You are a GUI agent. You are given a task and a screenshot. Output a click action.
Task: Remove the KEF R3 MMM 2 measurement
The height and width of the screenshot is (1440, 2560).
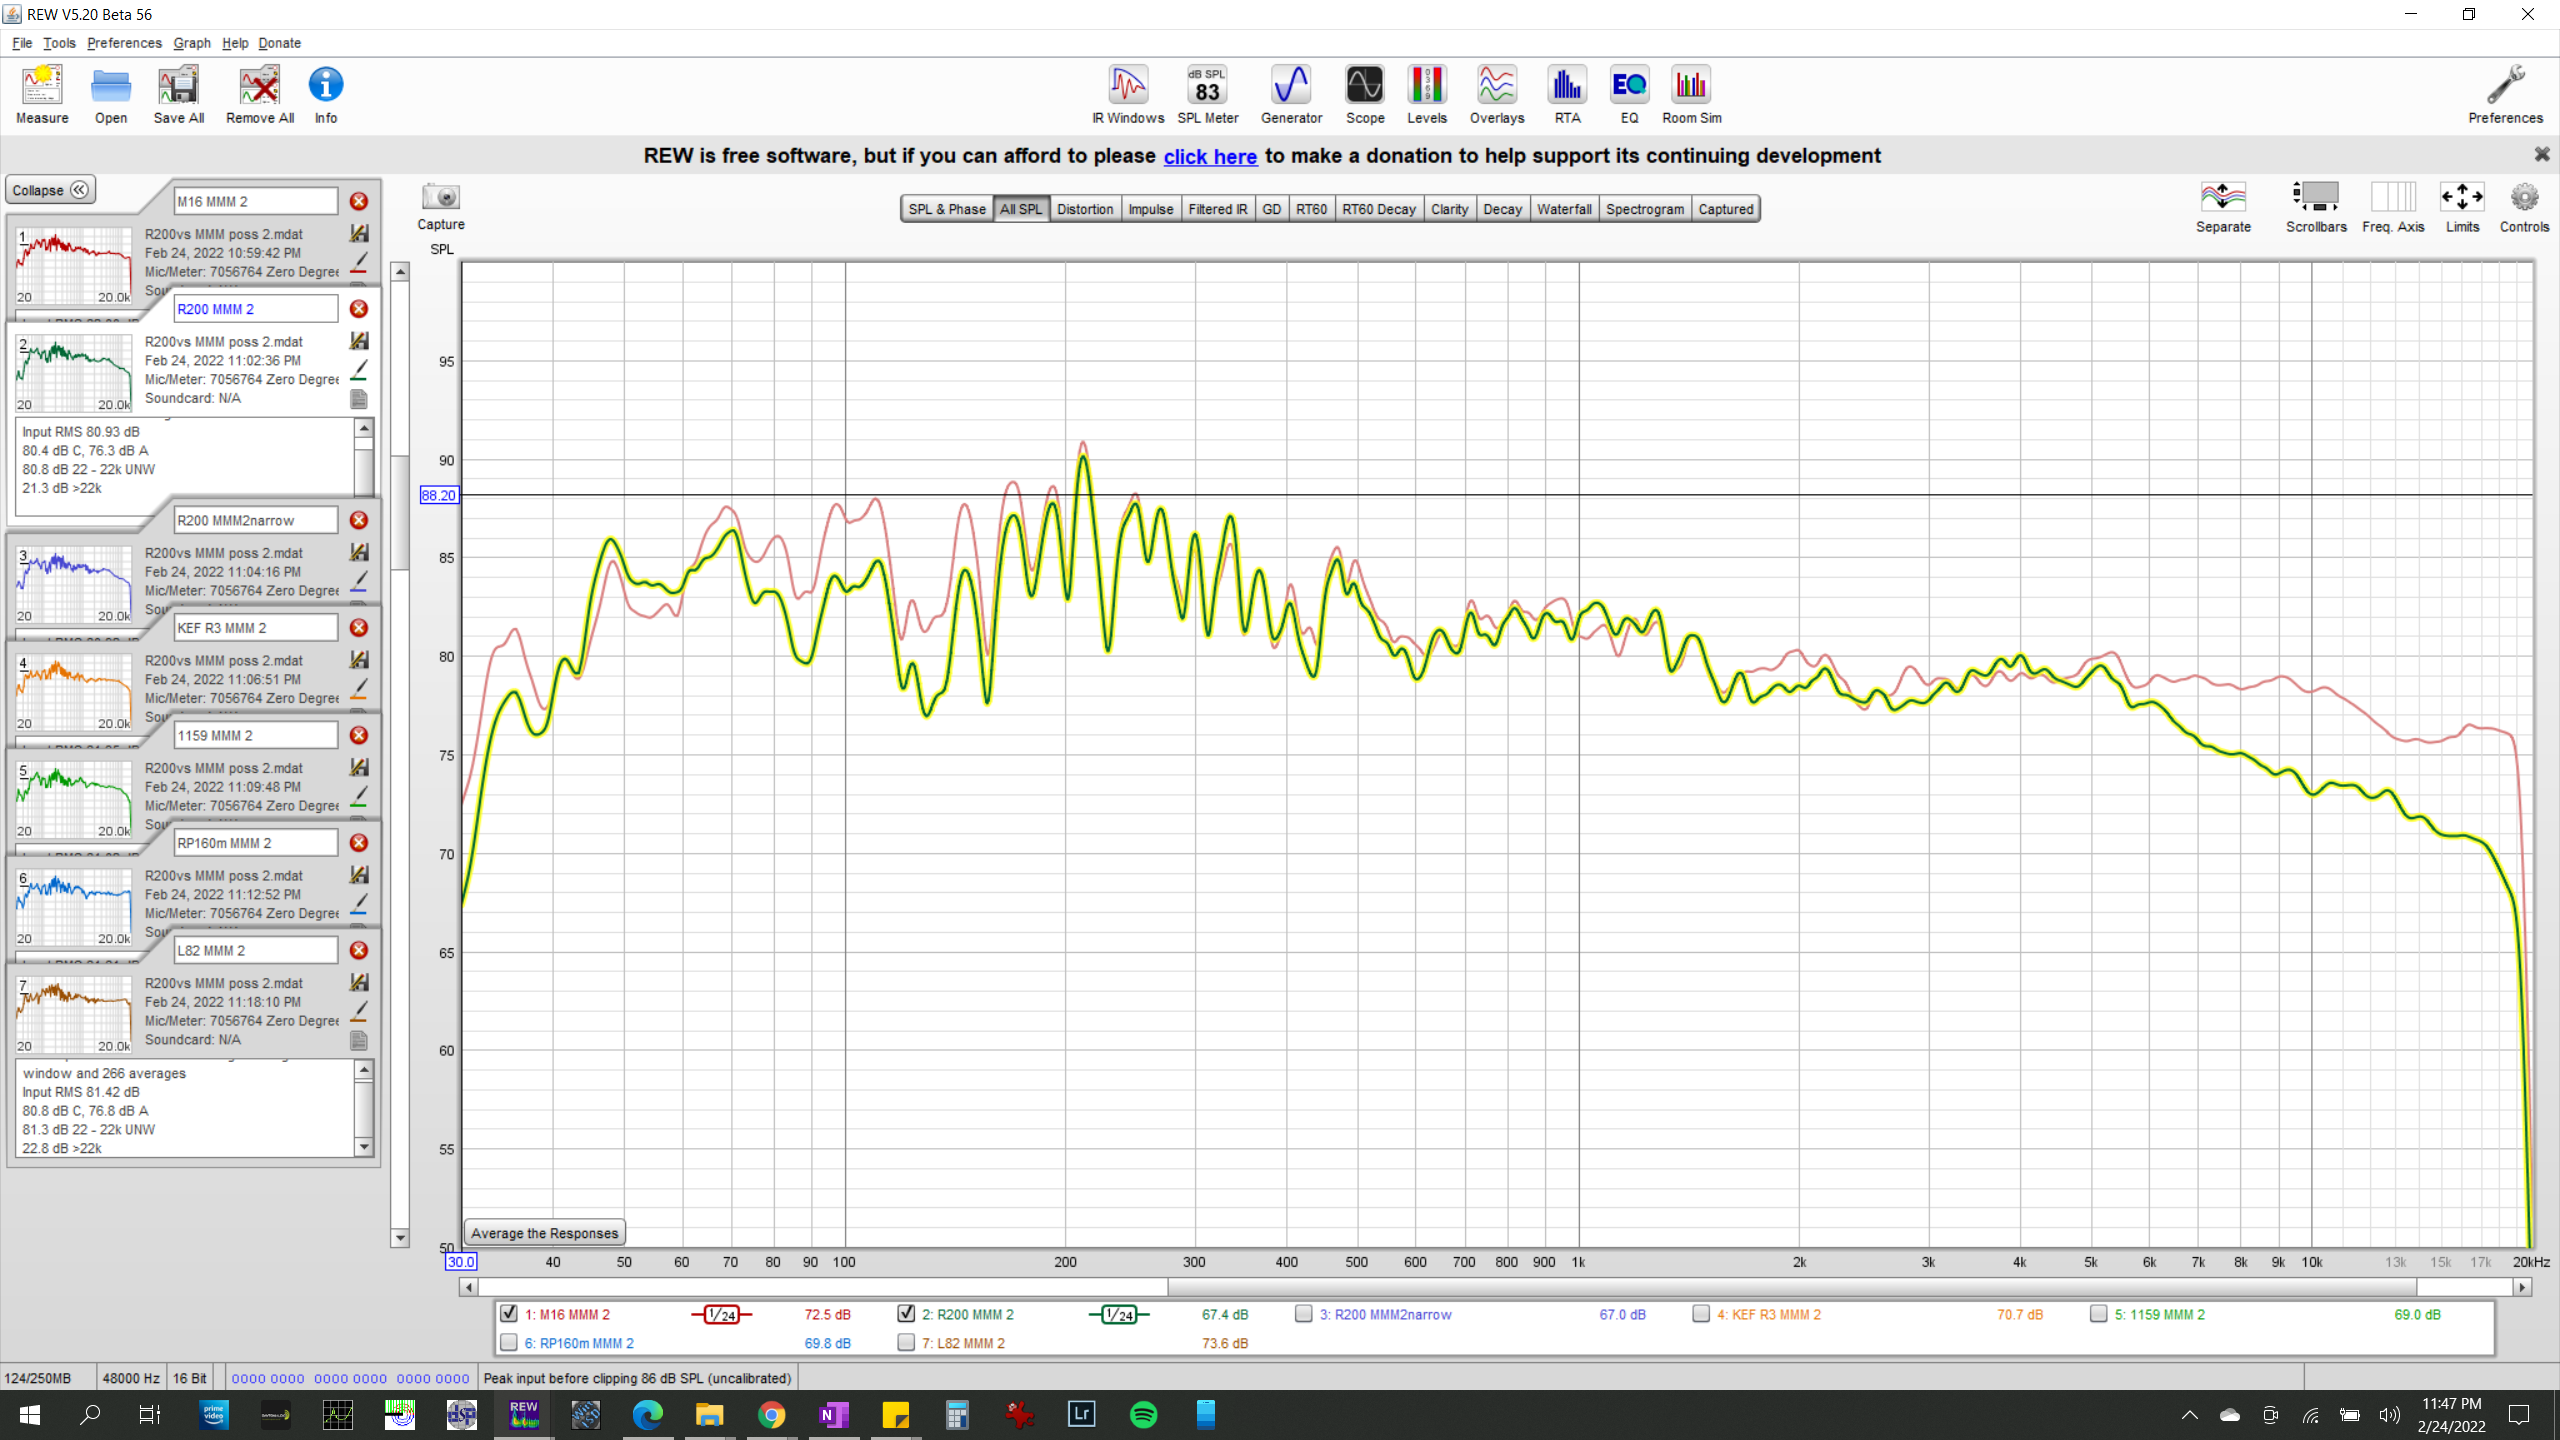(x=359, y=628)
